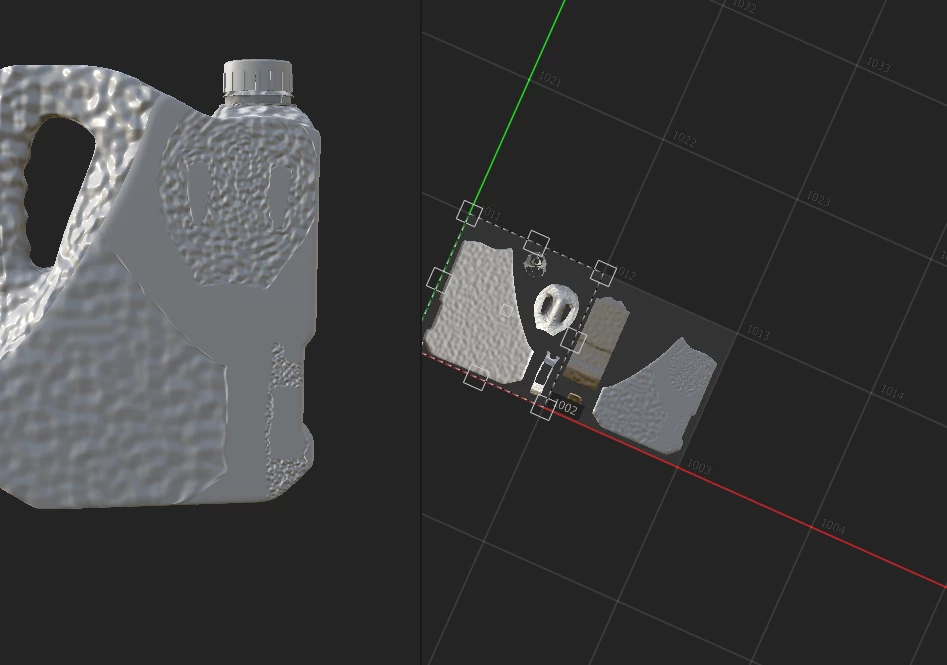947x665 pixels.
Task: Click the top-edge midpoint handle of the selection box
Action: 536,243
